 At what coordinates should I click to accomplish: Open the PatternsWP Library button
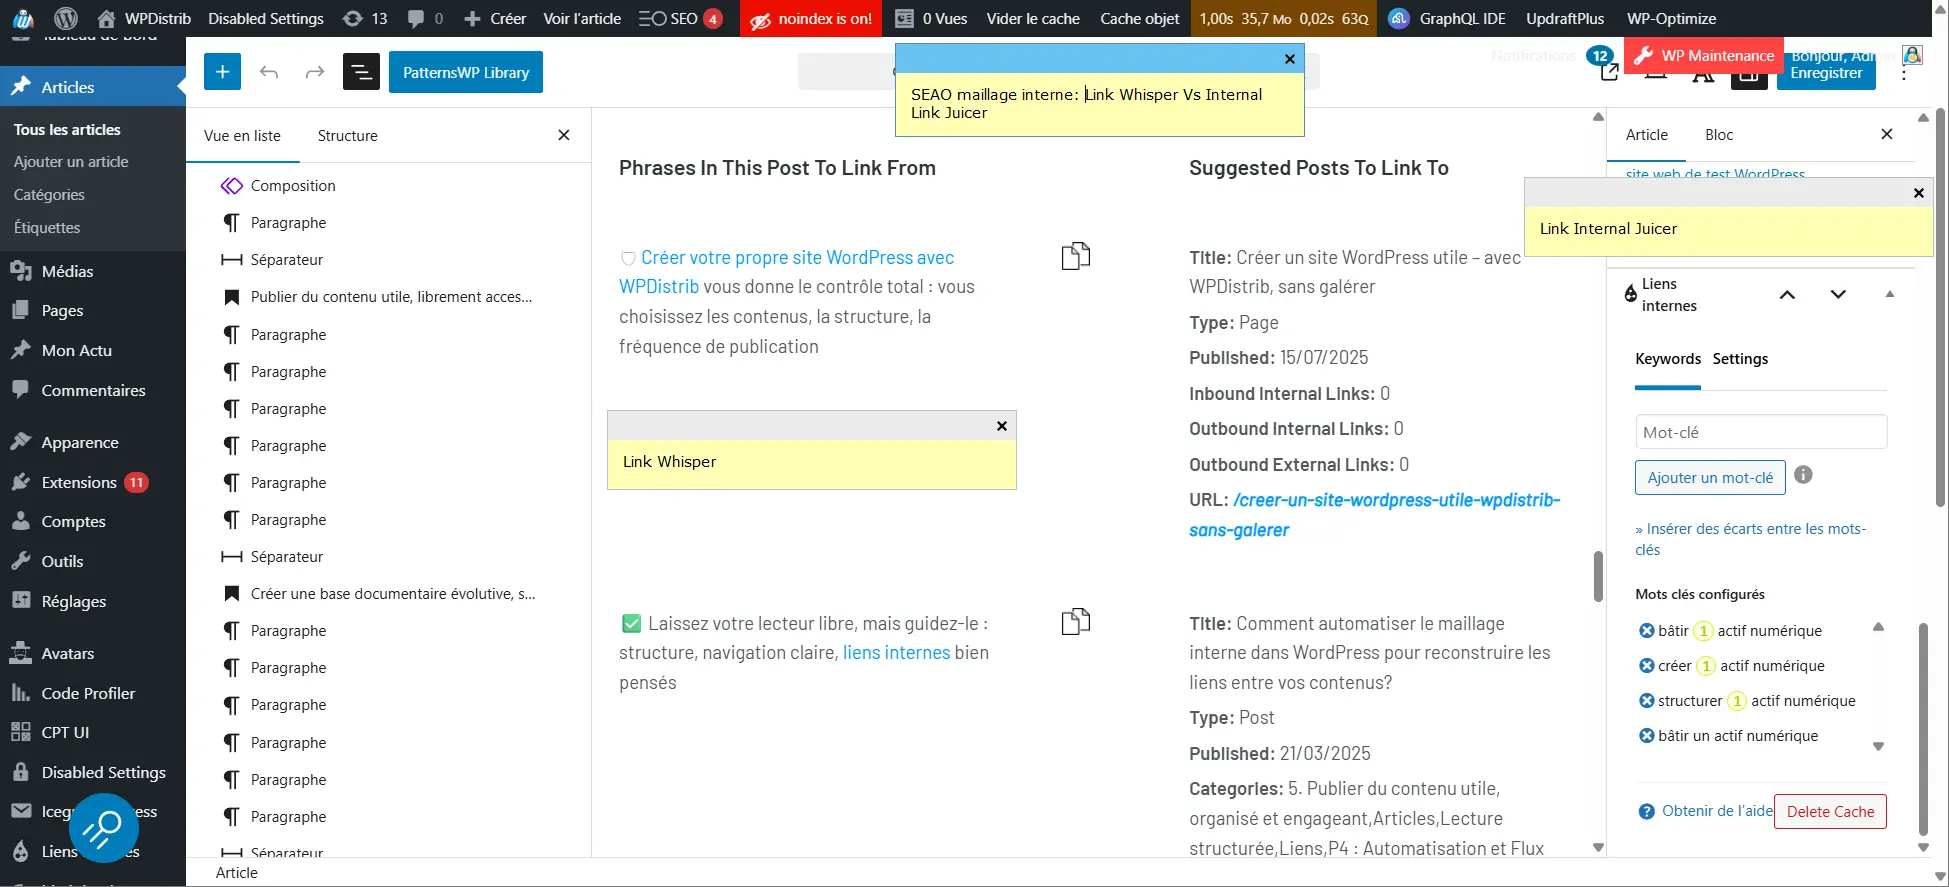pyautogui.click(x=466, y=72)
